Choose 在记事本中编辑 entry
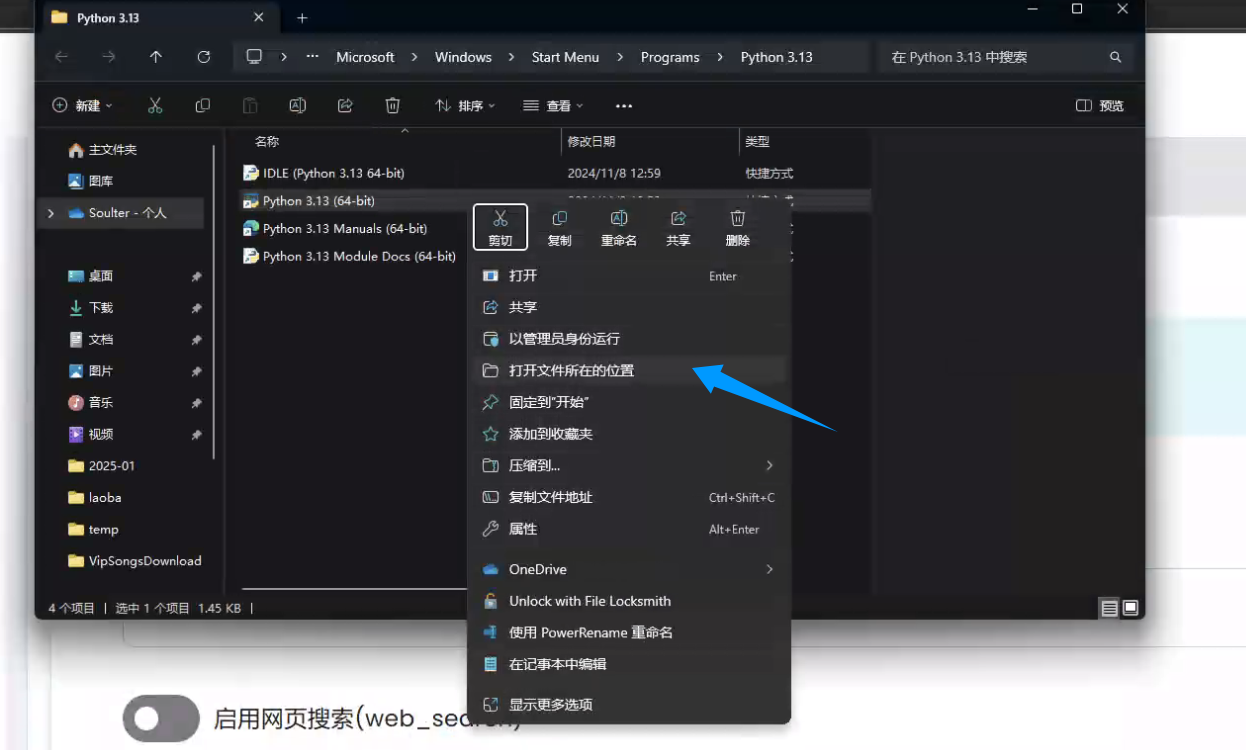1246x750 pixels. coord(629,664)
